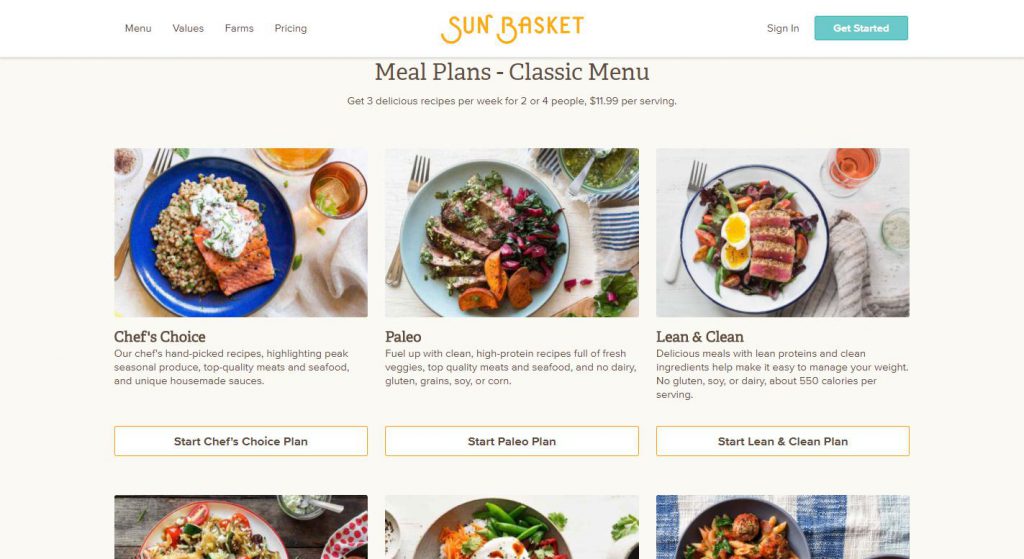Open the bottom-right pasta meatball photo
Screen dimensions: 1024x559
tap(782, 527)
